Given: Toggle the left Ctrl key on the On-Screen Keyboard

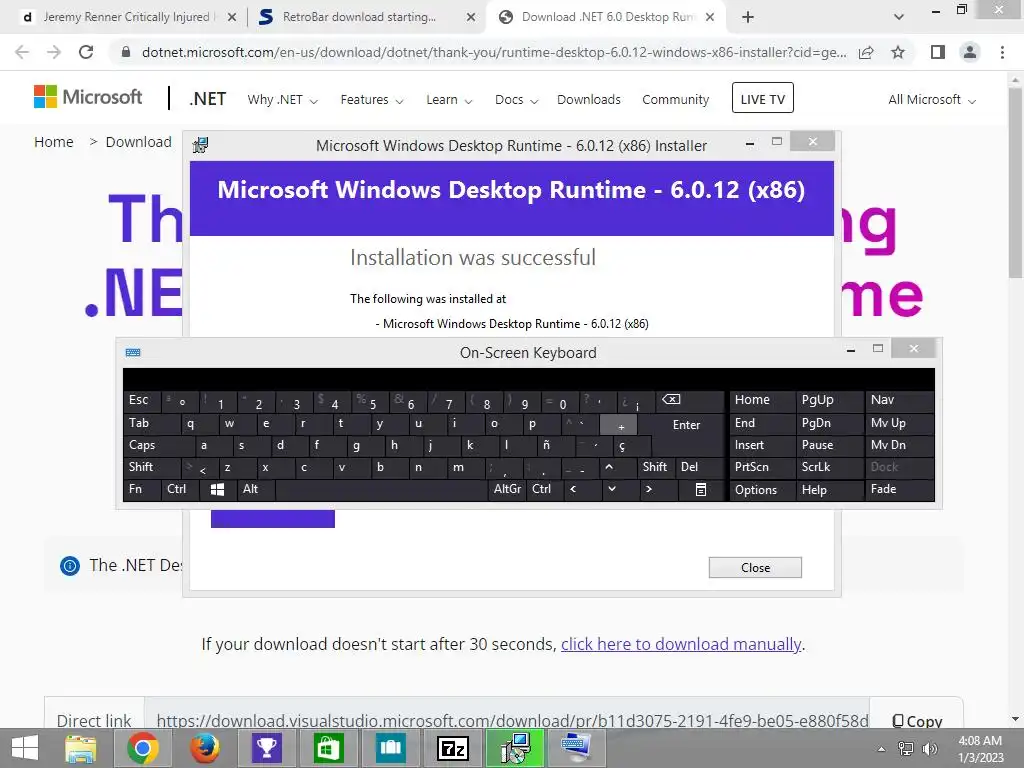Looking at the screenshot, I should pyautogui.click(x=180, y=489).
